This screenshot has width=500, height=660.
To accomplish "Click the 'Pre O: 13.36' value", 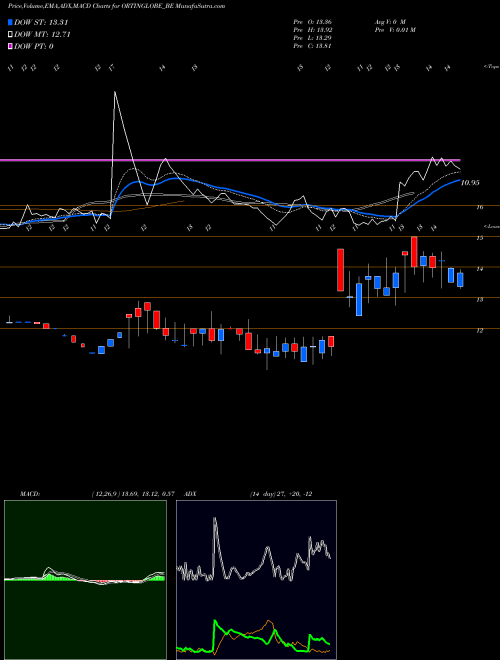I will click(313, 21).
